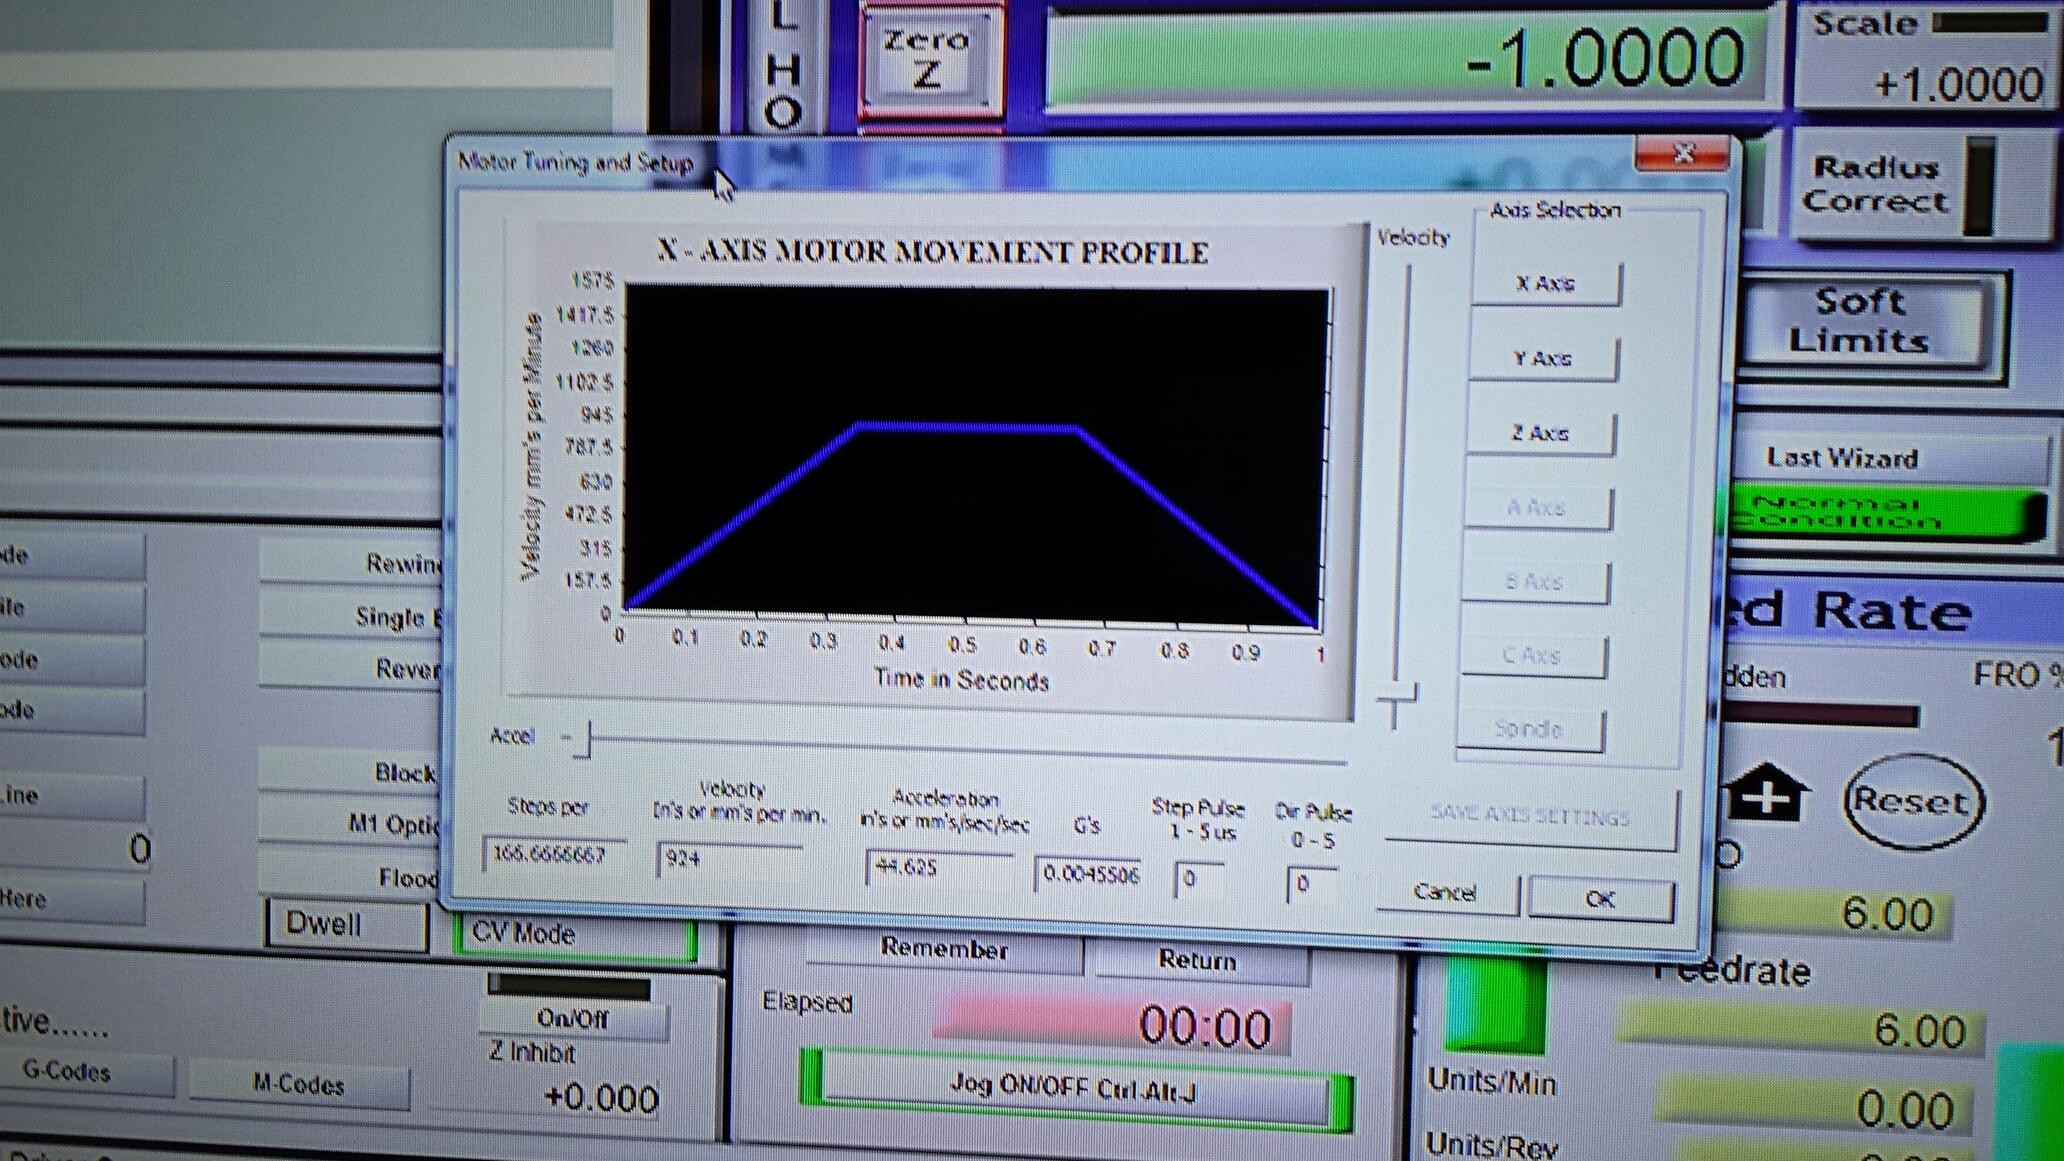Select Y Axis in Axis Selection
Image resolution: width=2064 pixels, height=1161 pixels.
1542,359
